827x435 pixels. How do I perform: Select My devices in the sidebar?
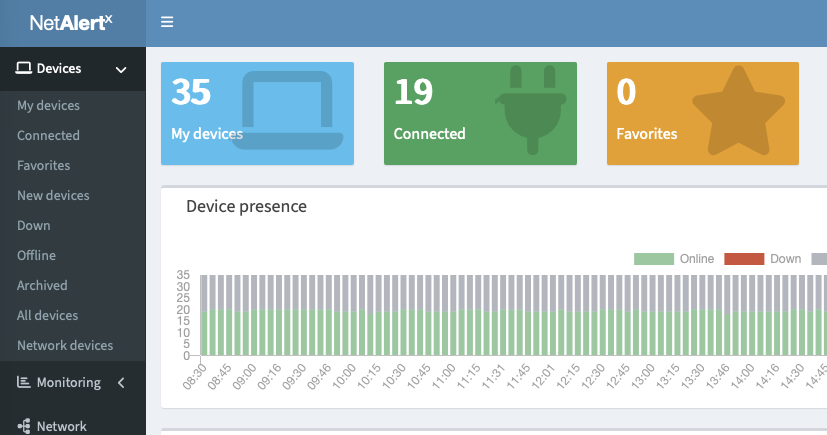pyautogui.click(x=48, y=105)
